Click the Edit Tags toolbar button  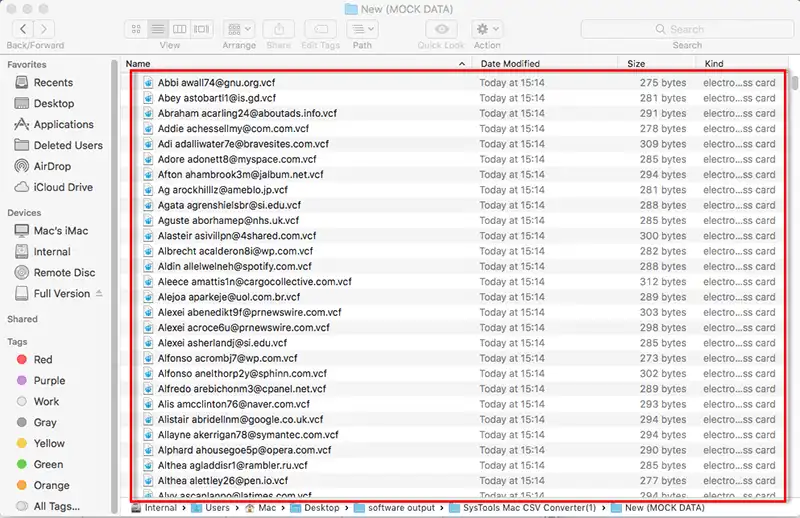(x=320, y=29)
